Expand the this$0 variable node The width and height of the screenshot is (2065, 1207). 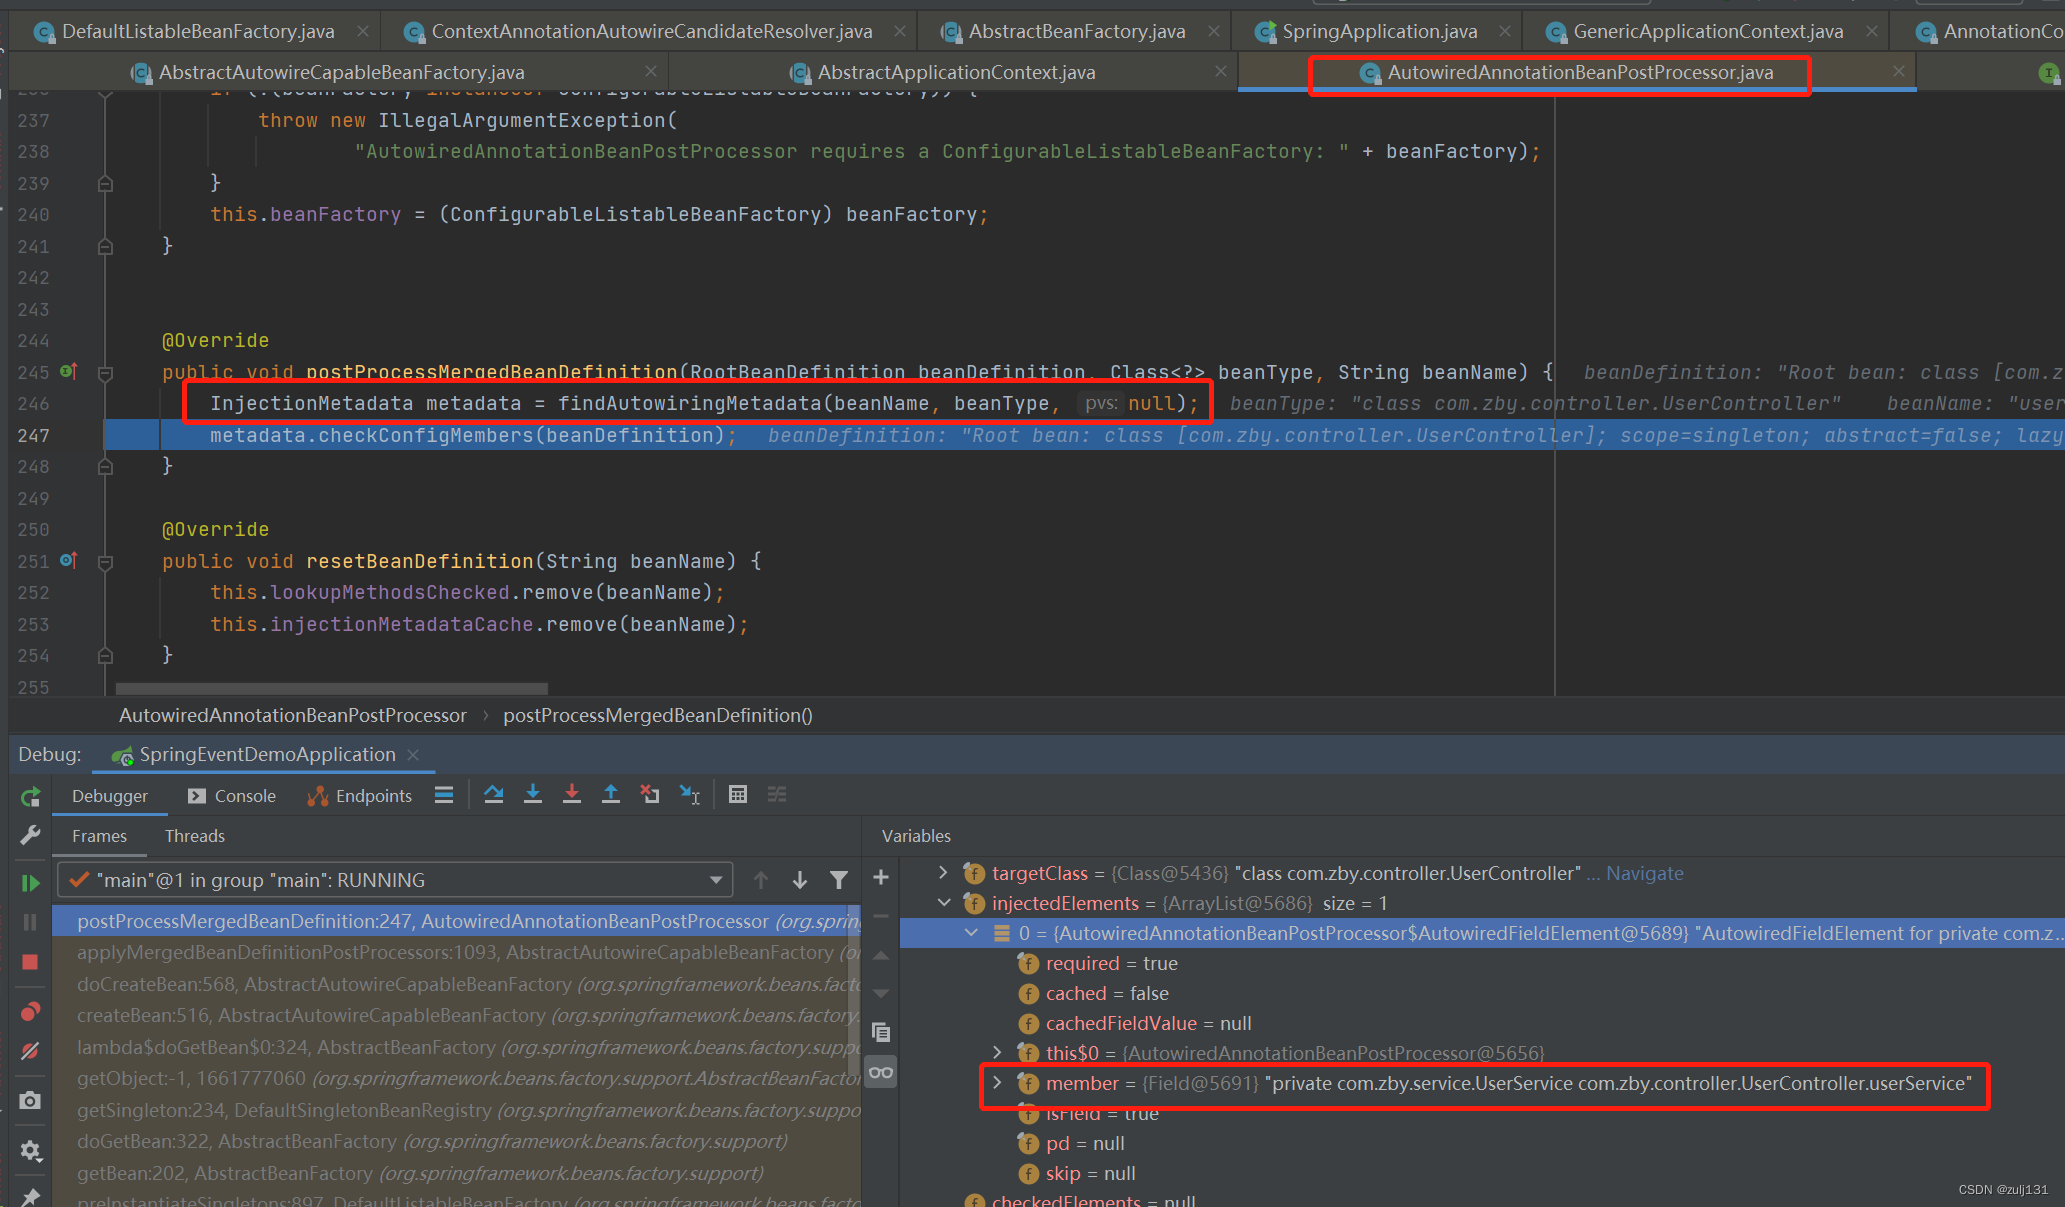click(997, 1052)
